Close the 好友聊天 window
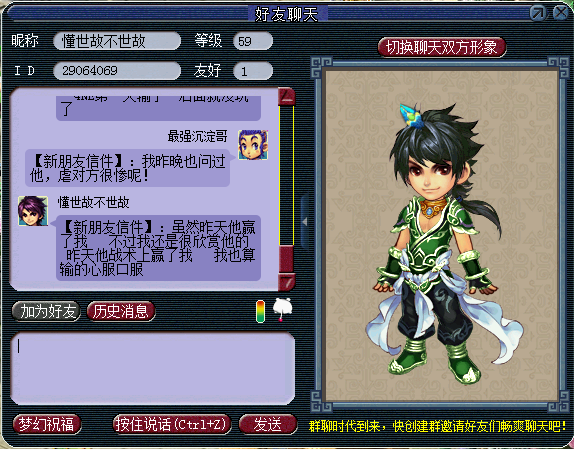This screenshot has height=449, width=574. (x=560, y=13)
